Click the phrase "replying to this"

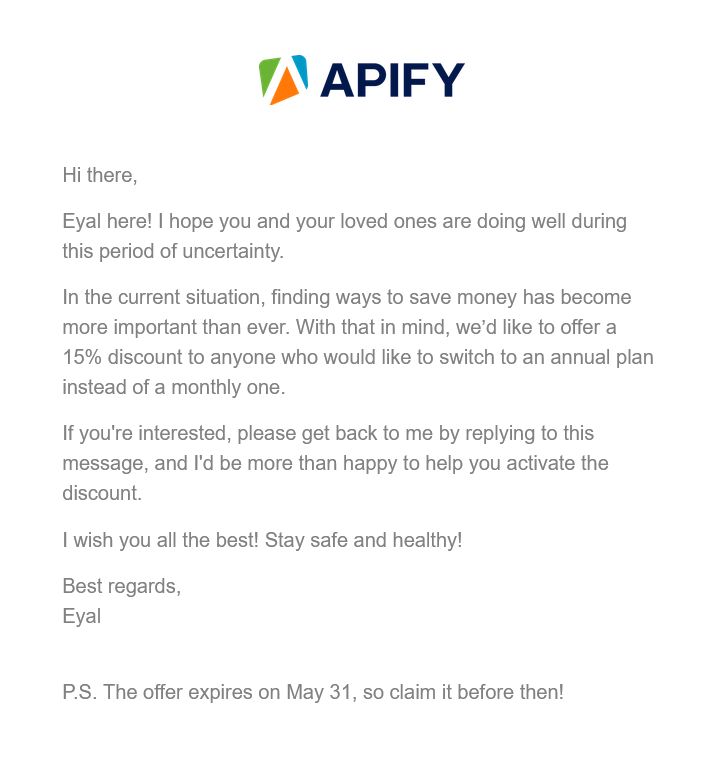point(529,433)
